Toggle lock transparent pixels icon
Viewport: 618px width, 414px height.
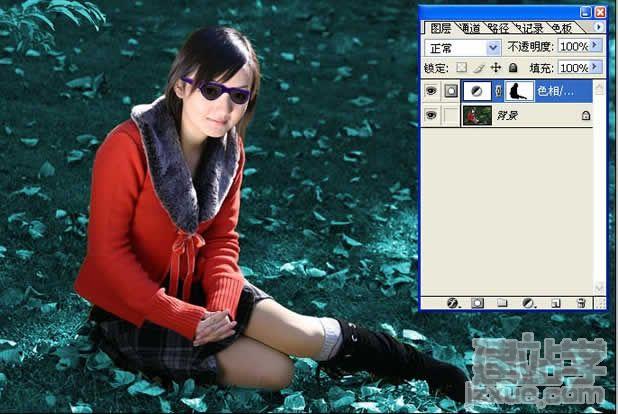[461, 68]
